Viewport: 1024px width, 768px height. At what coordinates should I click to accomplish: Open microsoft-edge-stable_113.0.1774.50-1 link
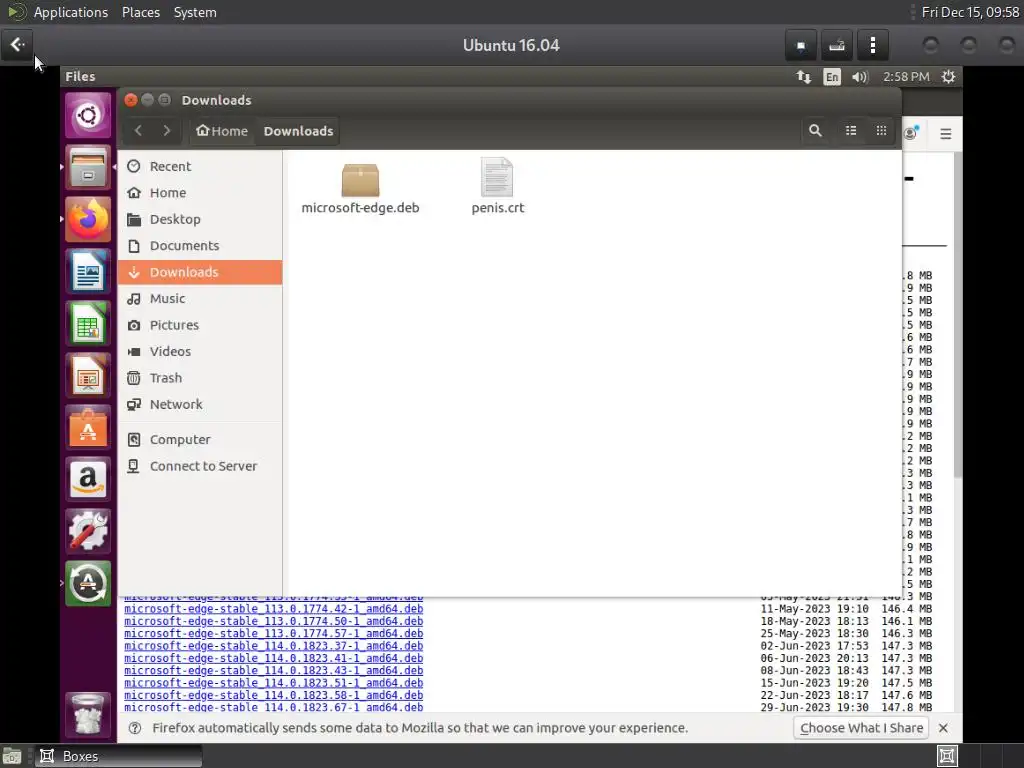pyautogui.click(x=274, y=621)
